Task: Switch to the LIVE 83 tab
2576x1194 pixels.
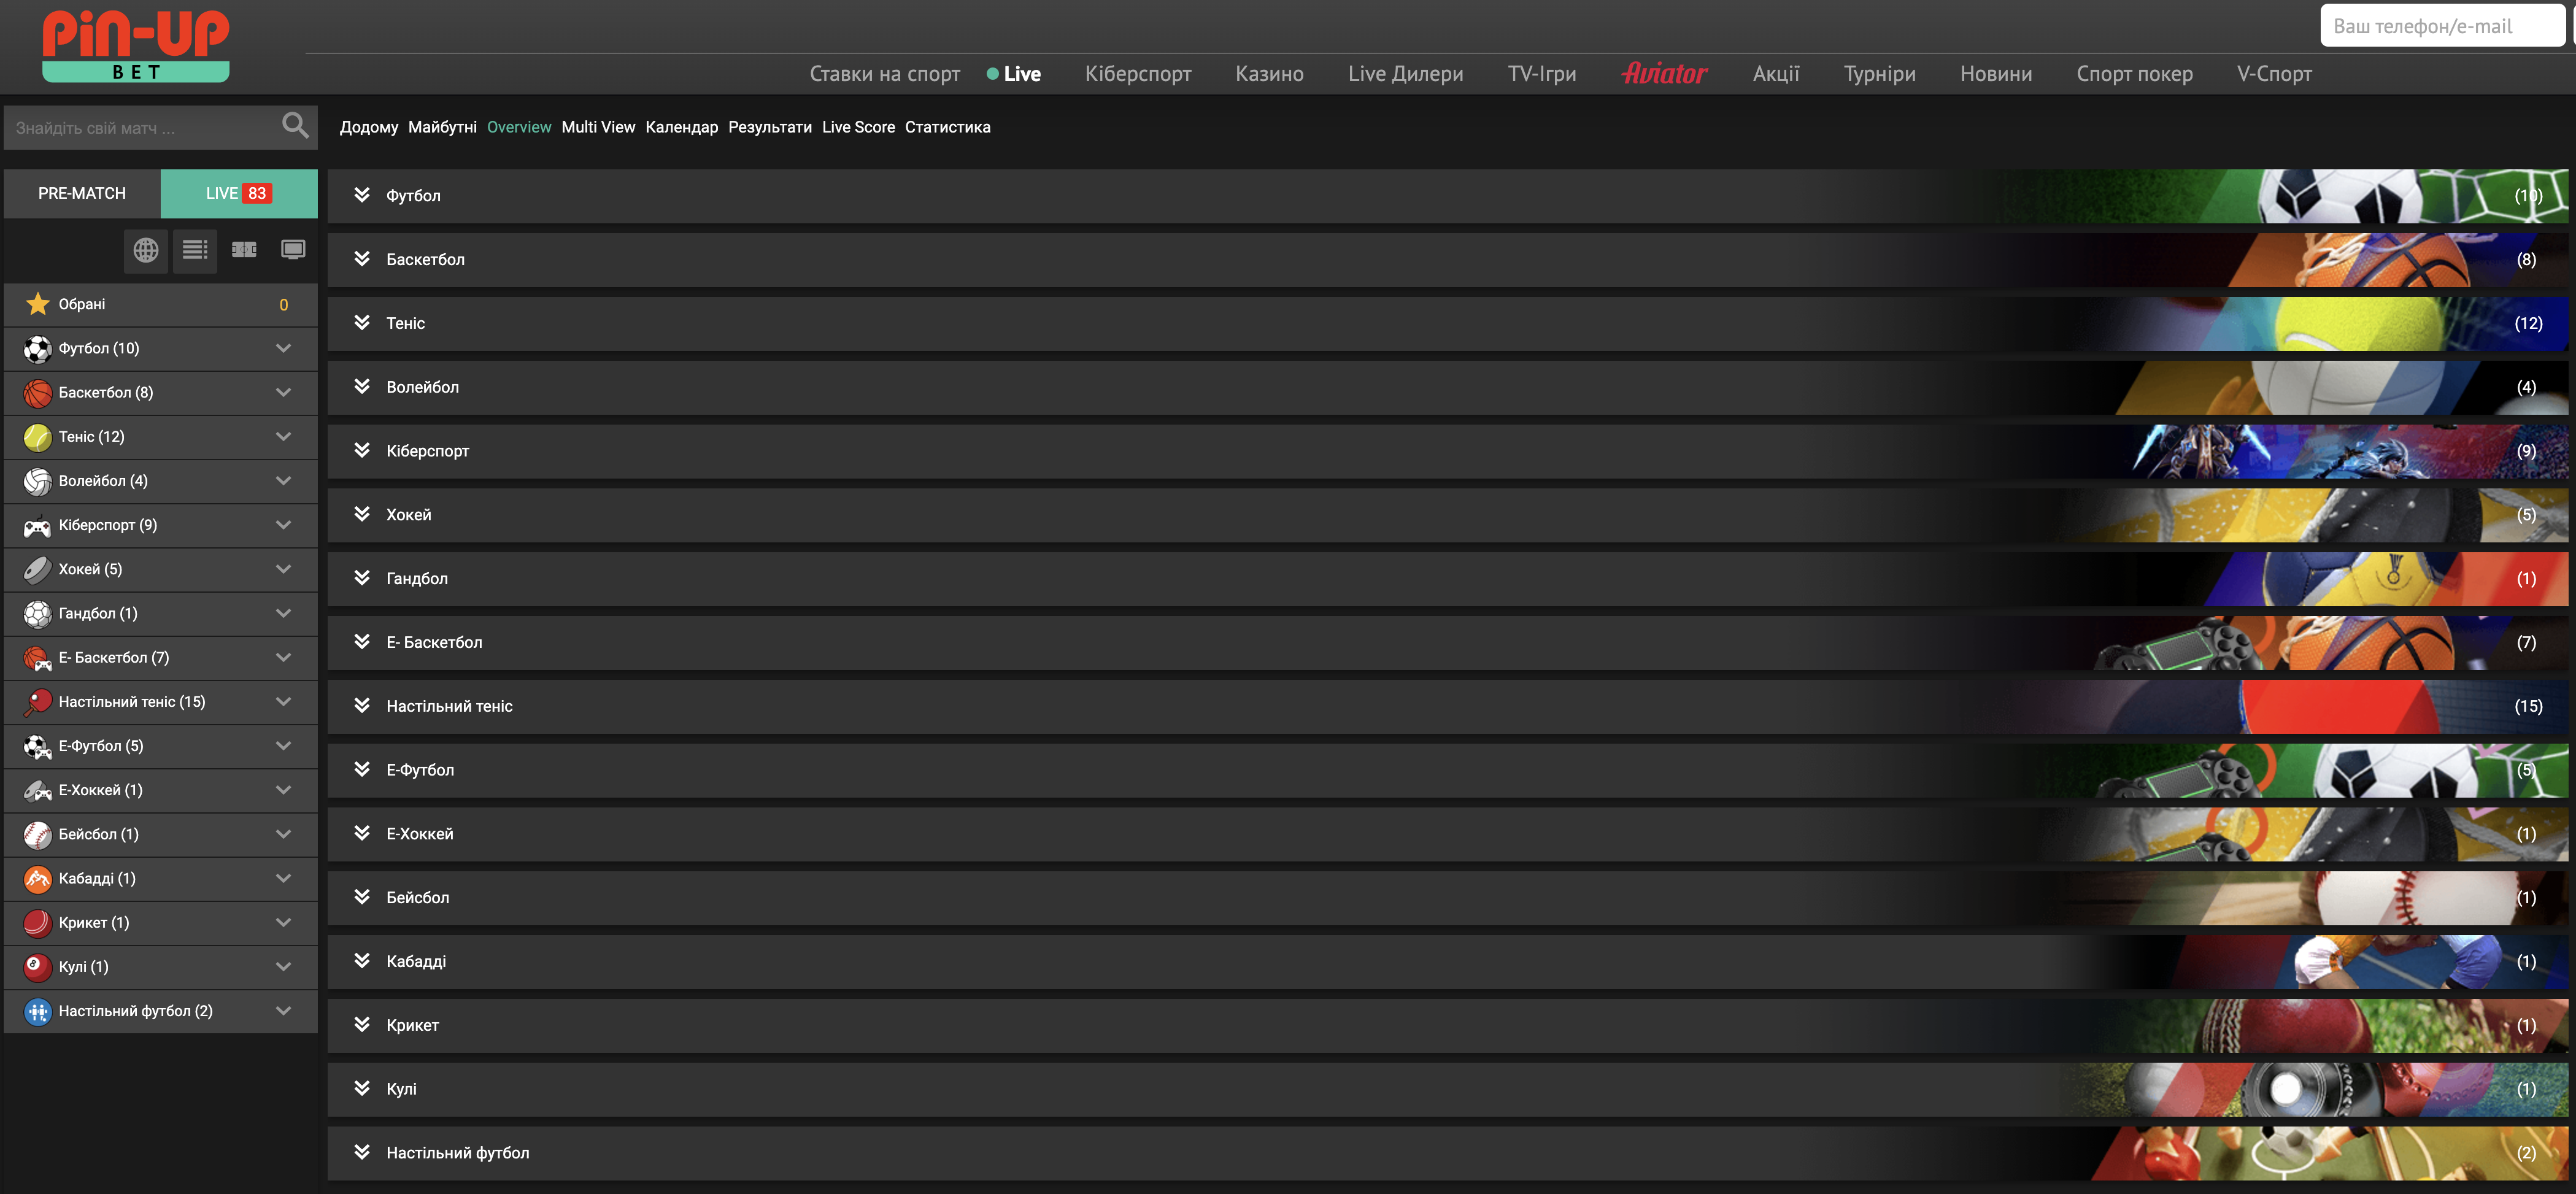Action: pos(238,193)
